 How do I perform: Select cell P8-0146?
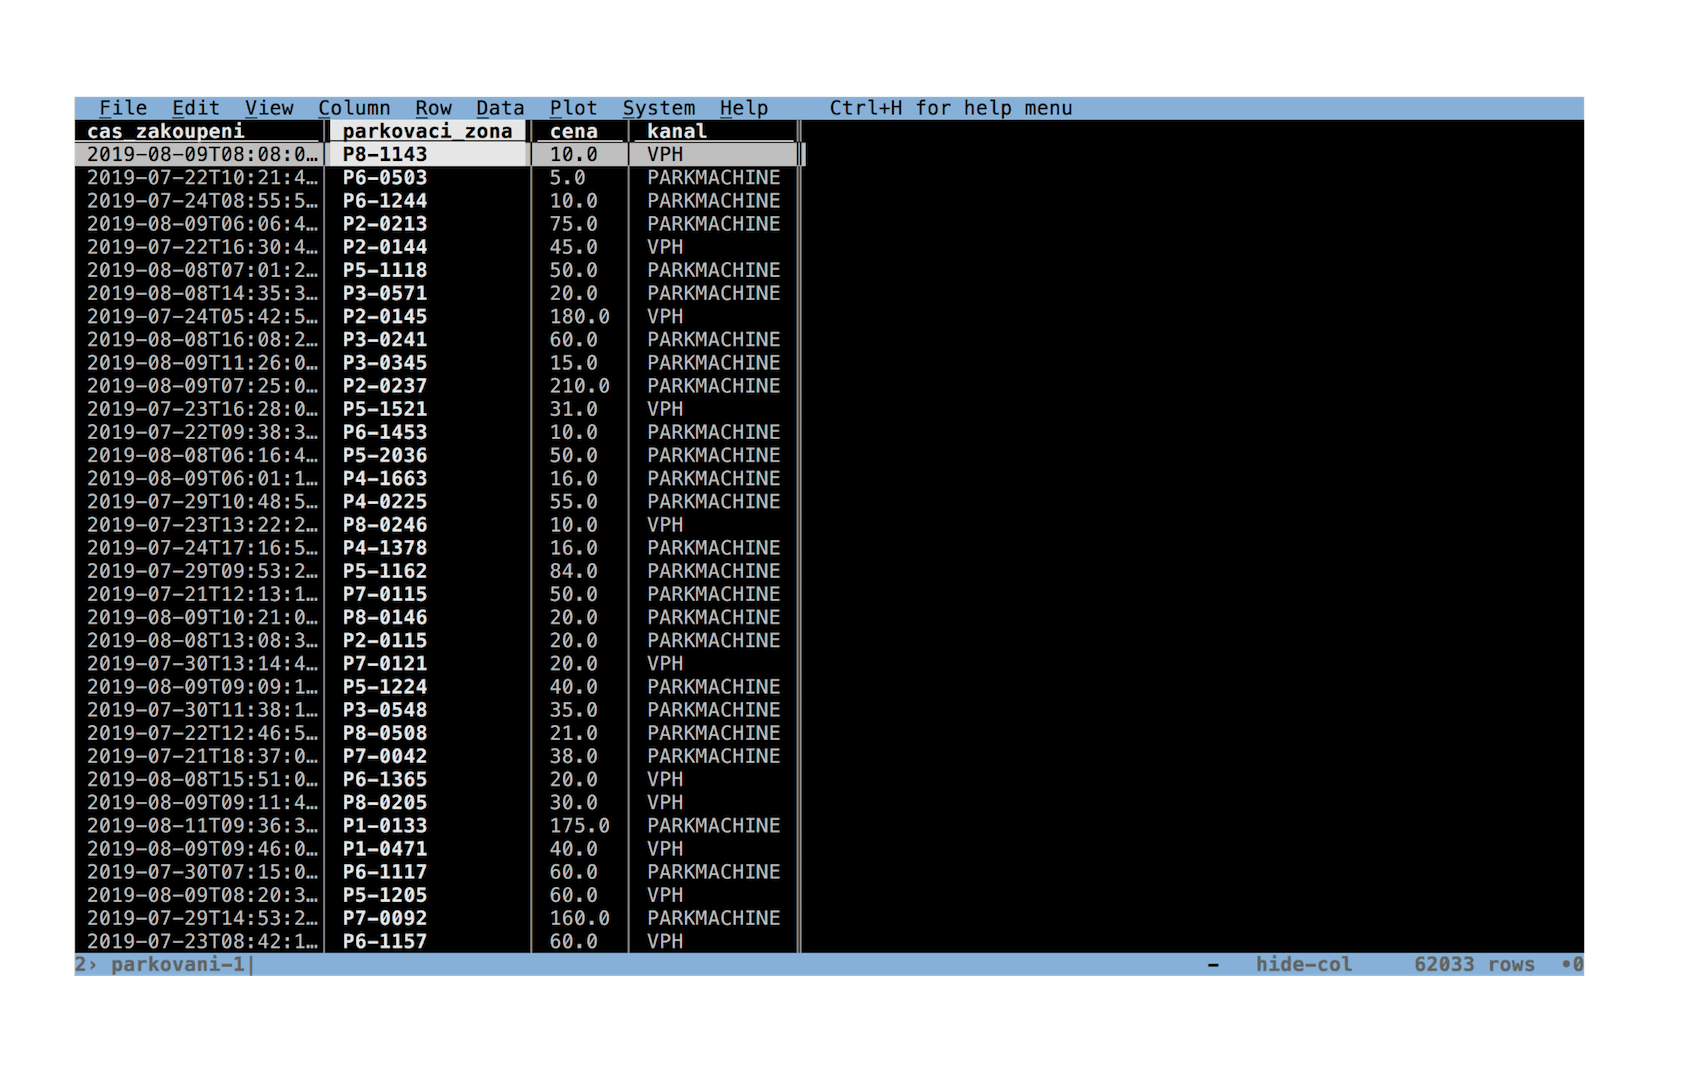point(385,617)
